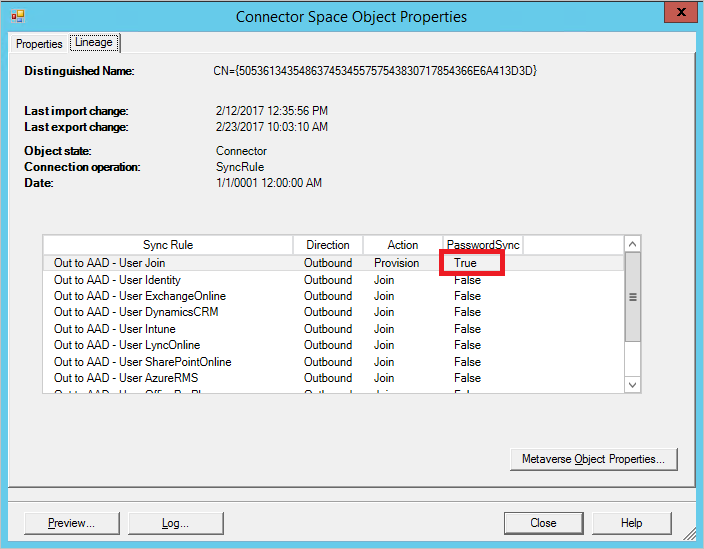Click the Last import change date value
Viewport: 704px width, 549px height.
pyautogui.click(x=272, y=110)
